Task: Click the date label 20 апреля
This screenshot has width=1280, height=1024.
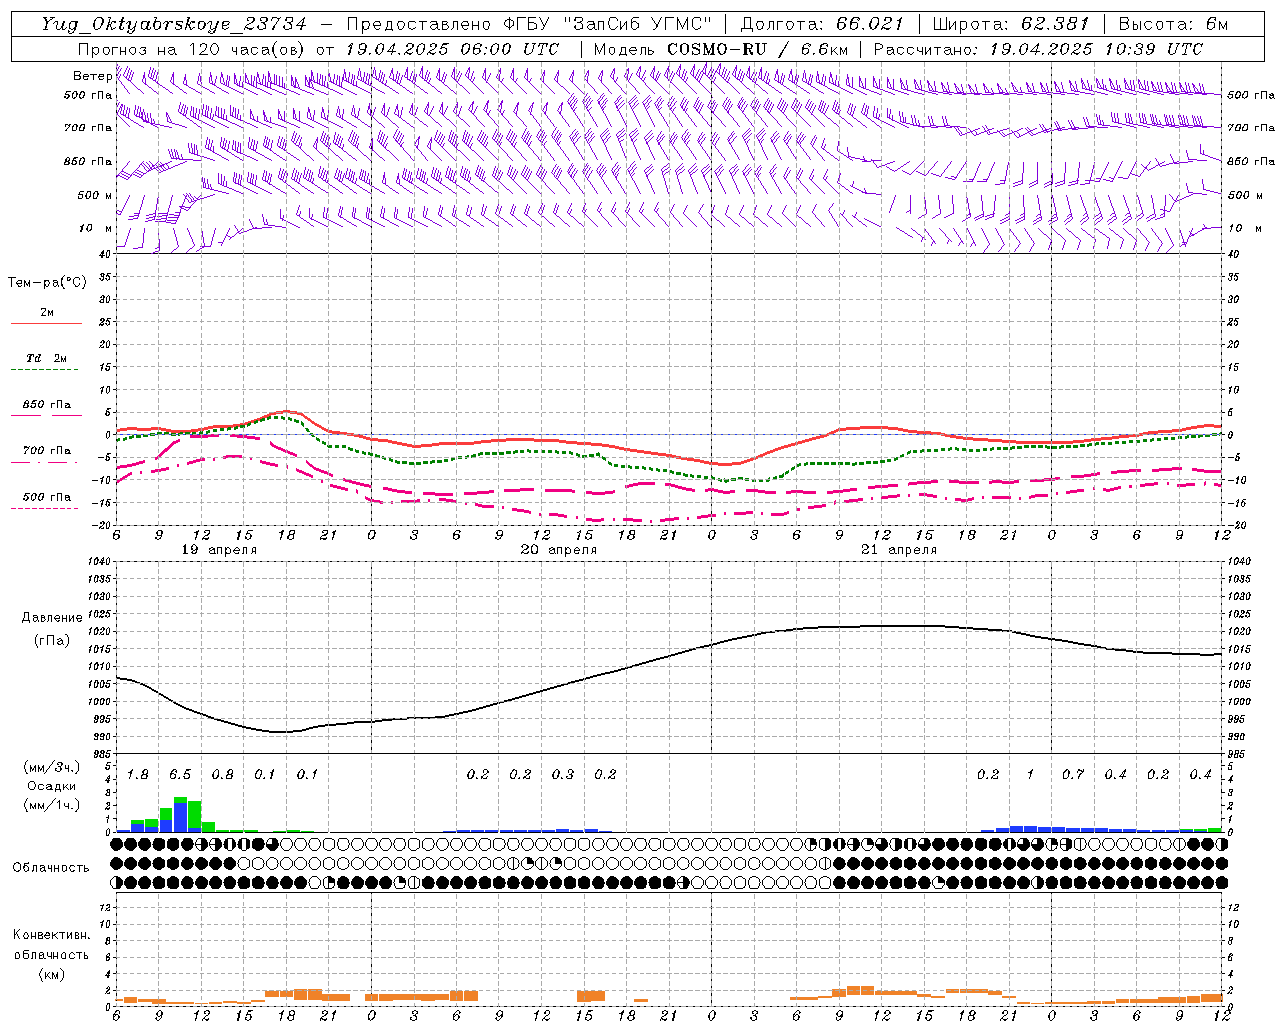Action: (559, 550)
